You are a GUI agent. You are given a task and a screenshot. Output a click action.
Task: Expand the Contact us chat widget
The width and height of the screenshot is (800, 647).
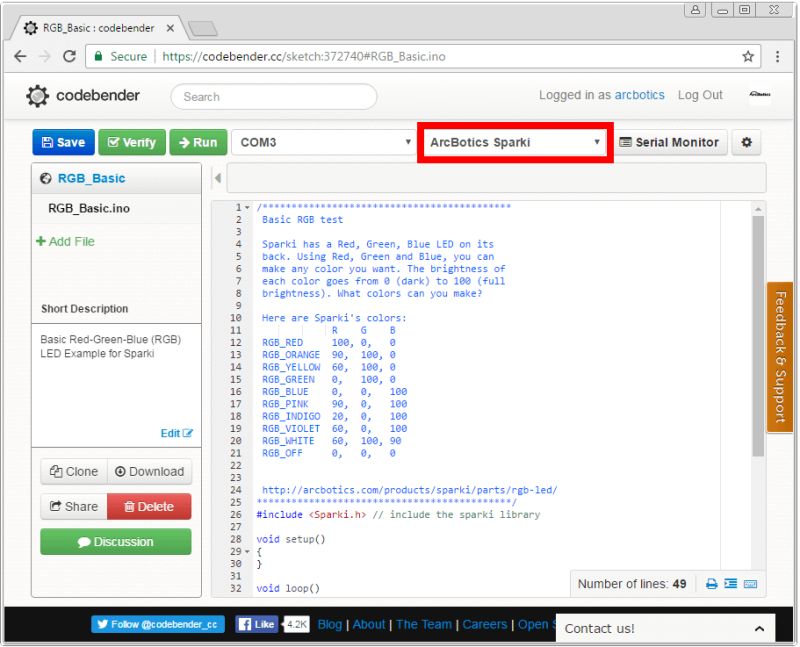pyautogui.click(x=665, y=629)
